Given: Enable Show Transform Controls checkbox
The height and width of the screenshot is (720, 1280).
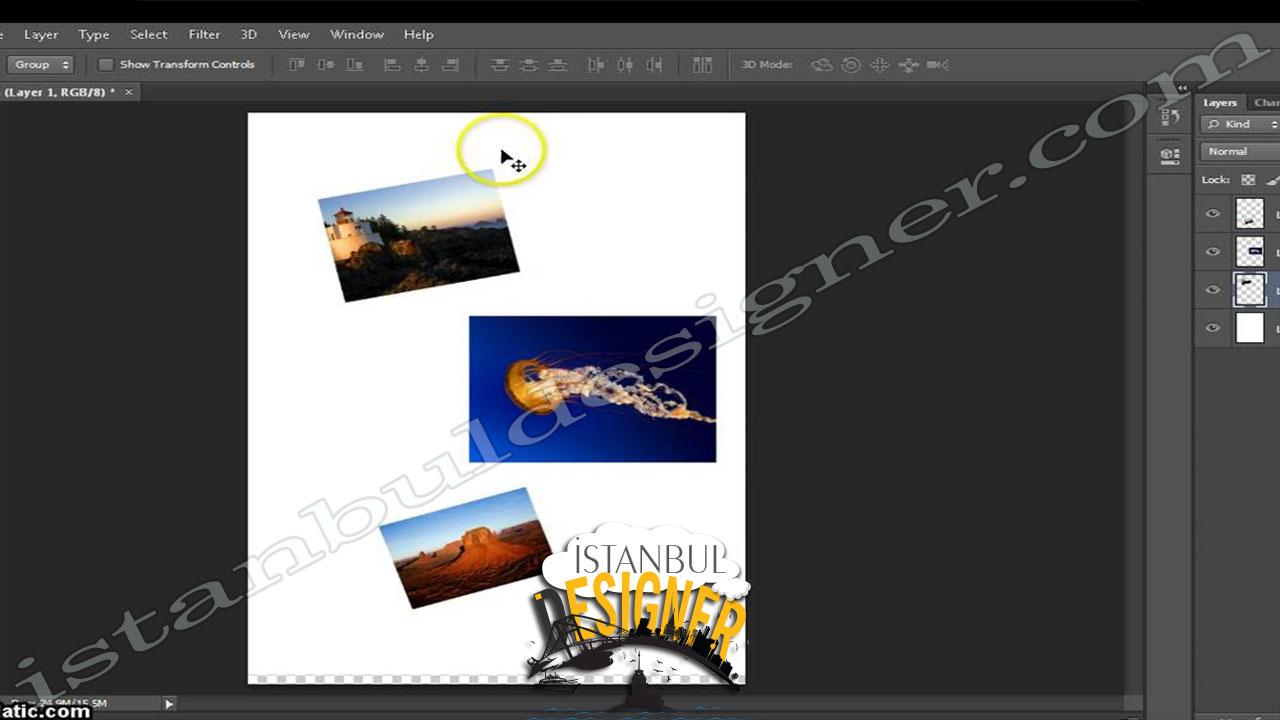Looking at the screenshot, I should 105,65.
